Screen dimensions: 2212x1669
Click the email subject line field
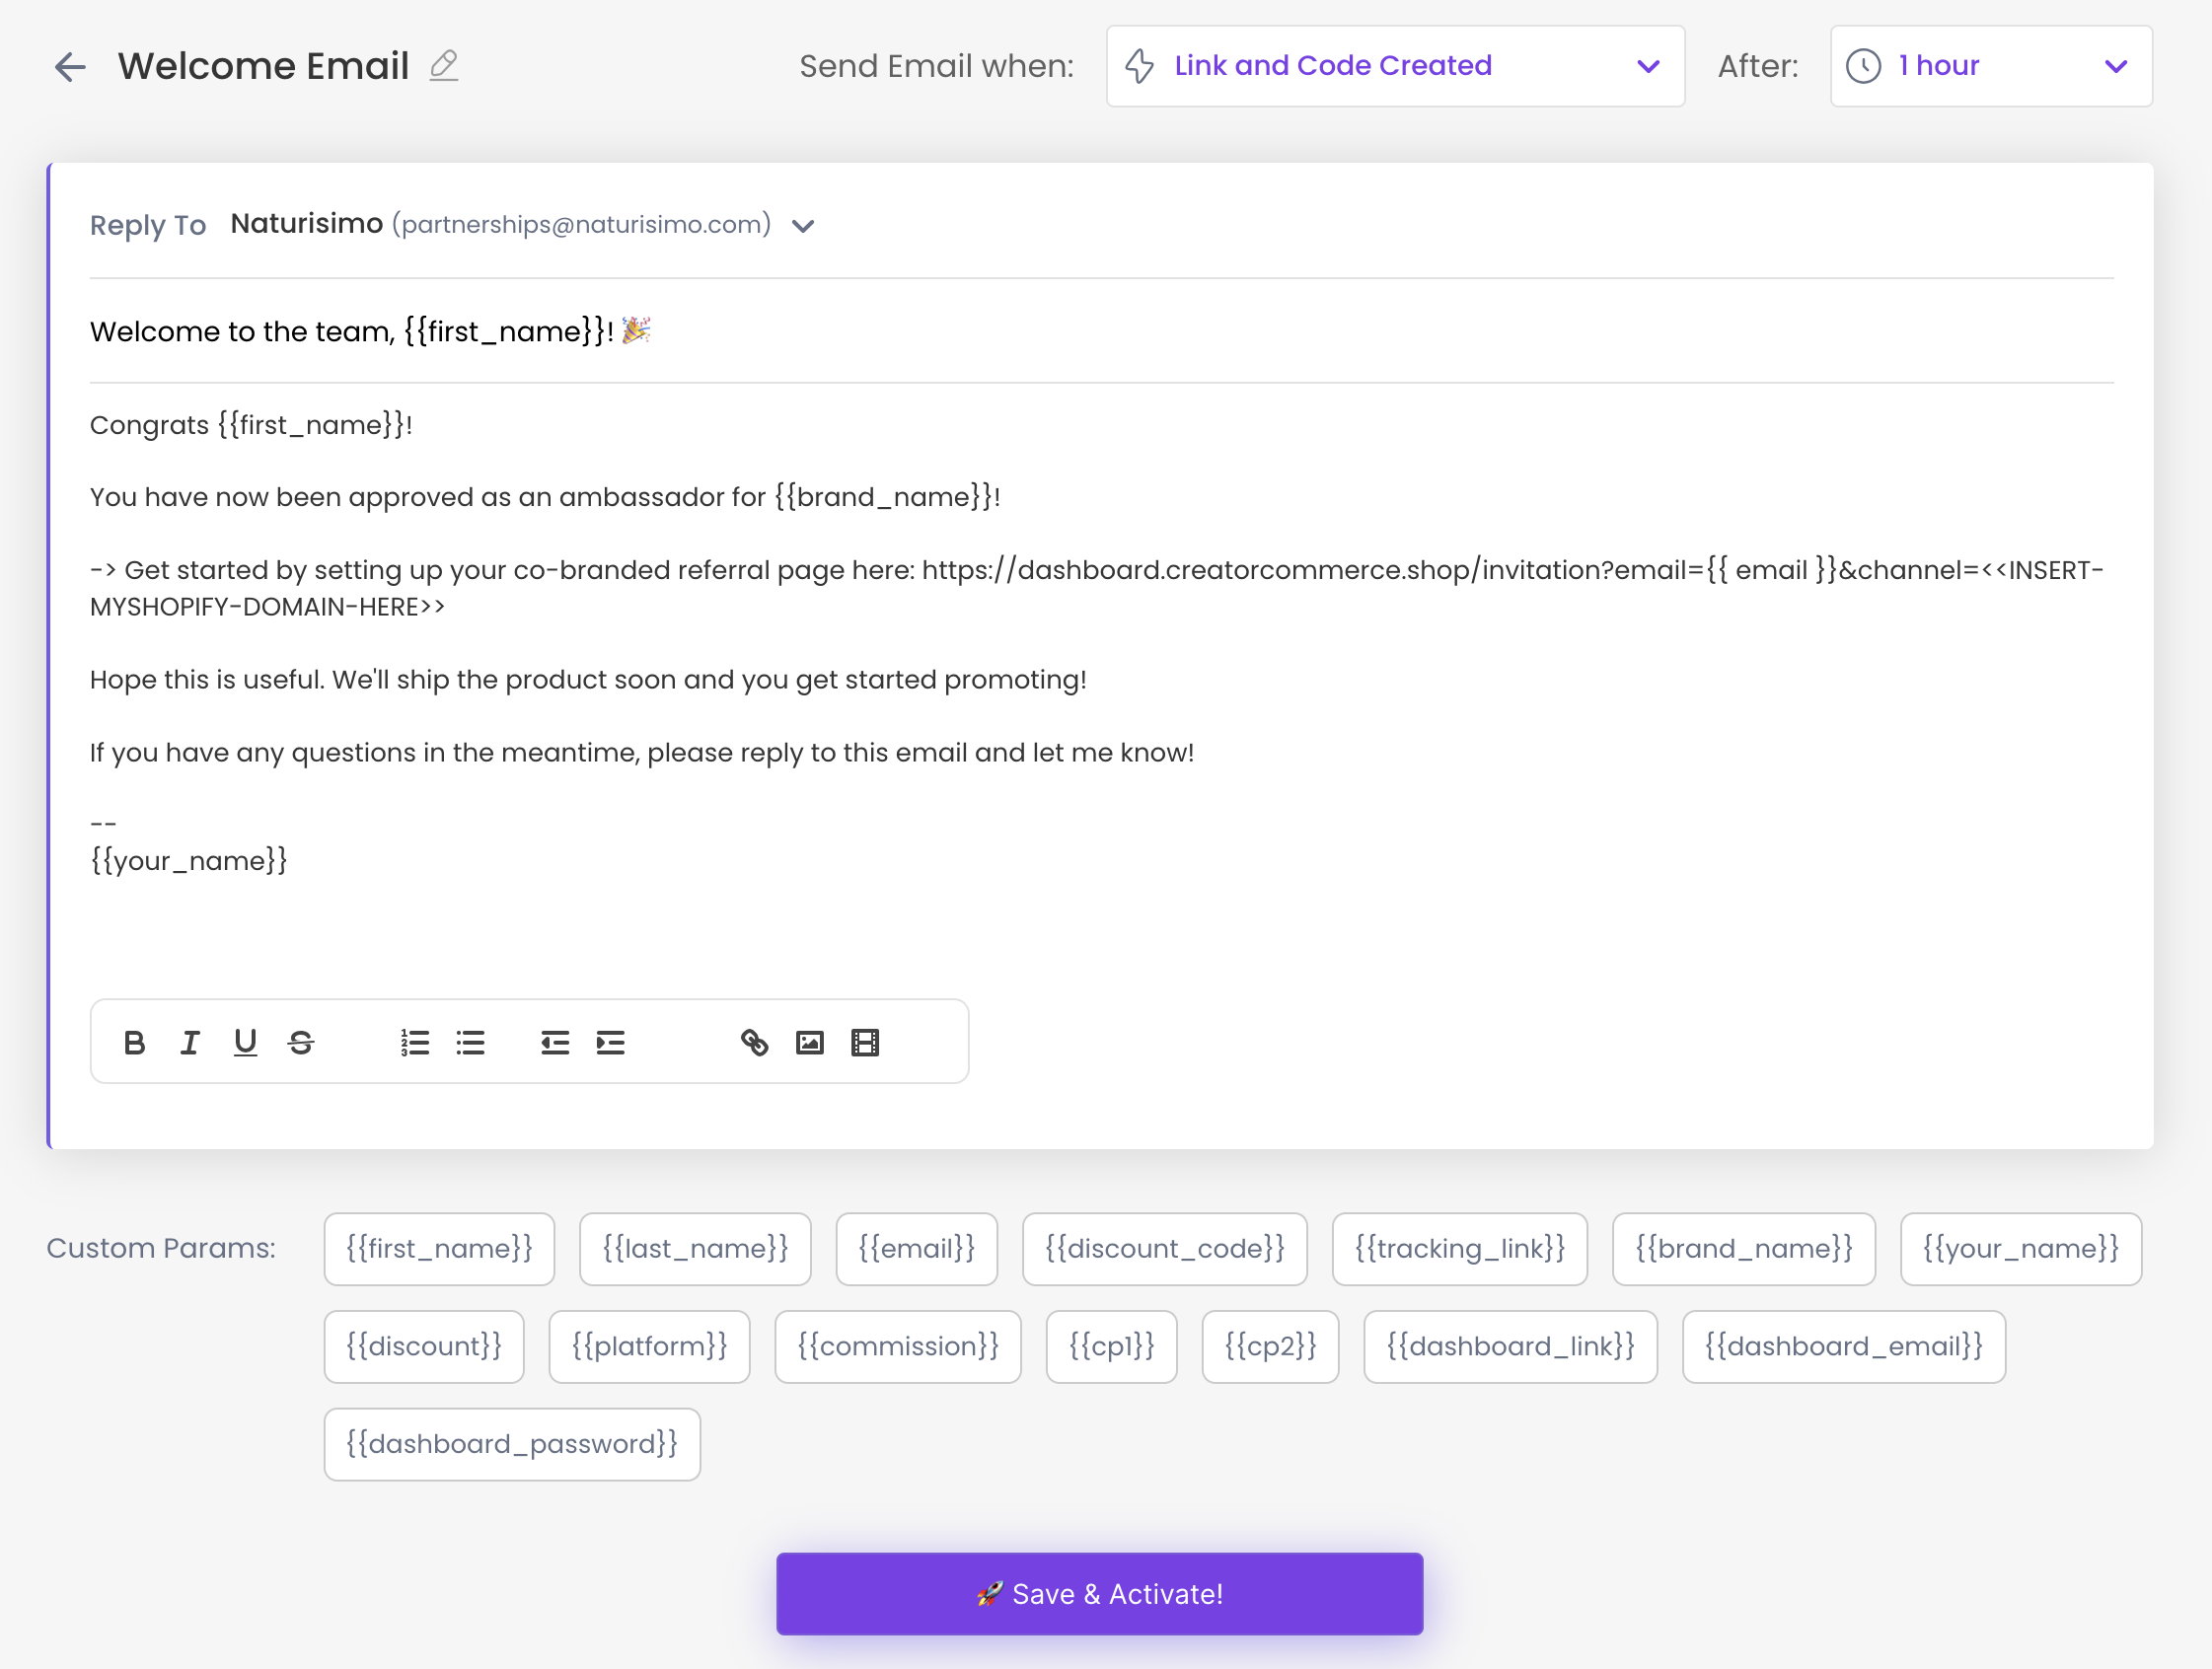(1101, 331)
